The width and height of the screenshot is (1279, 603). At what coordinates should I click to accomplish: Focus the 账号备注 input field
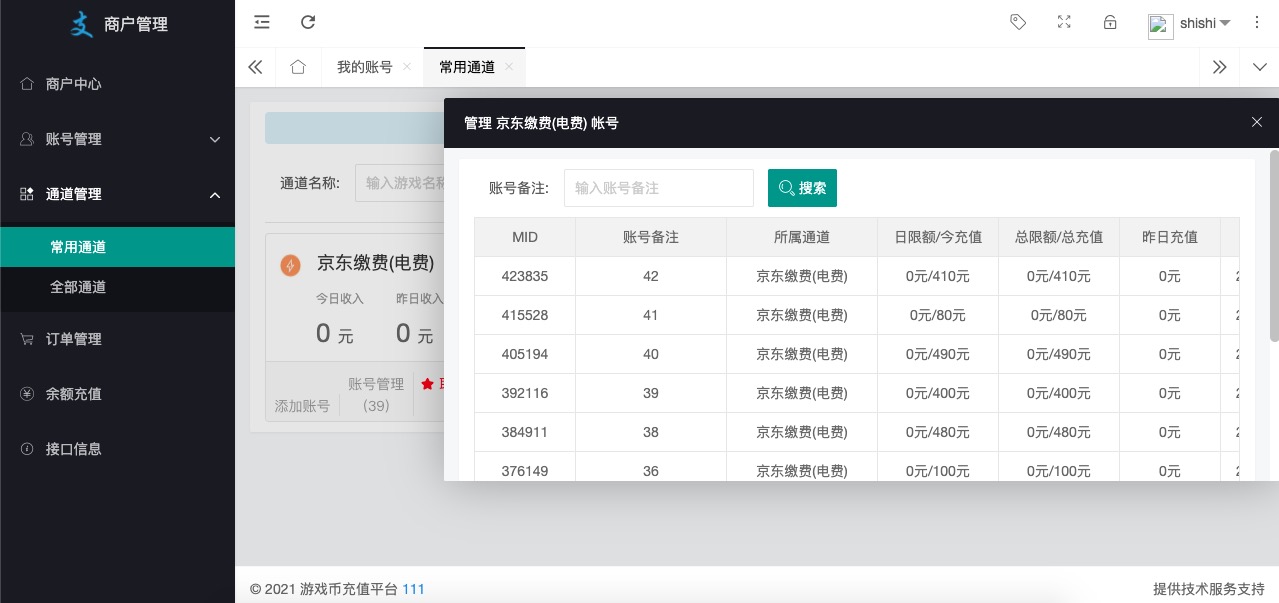[x=659, y=188]
